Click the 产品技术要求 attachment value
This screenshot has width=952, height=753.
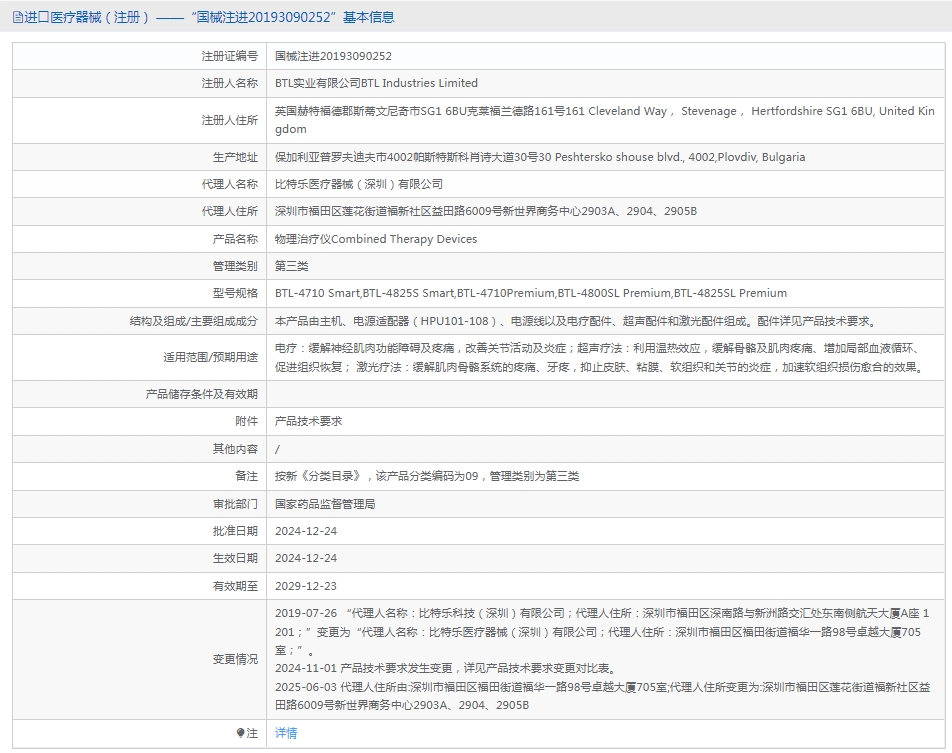pyautogui.click(x=308, y=421)
